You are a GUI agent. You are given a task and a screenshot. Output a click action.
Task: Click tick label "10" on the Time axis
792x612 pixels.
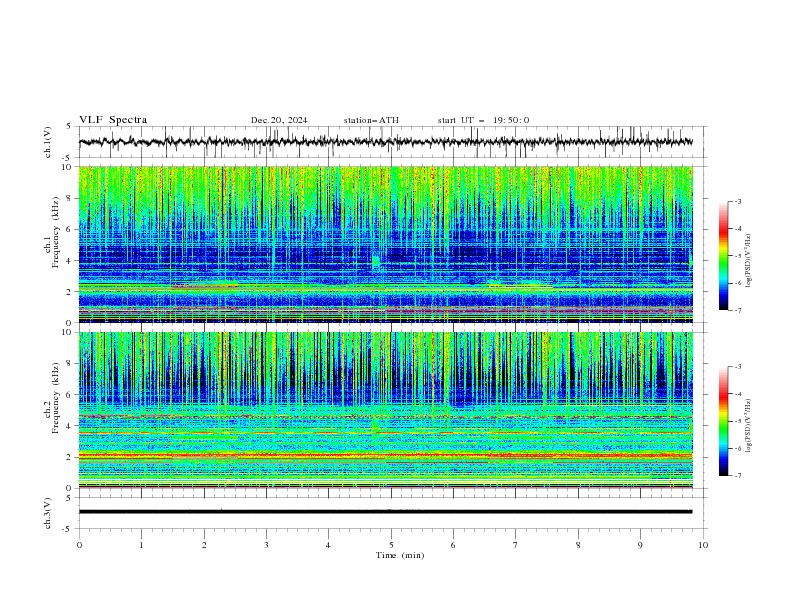703,545
